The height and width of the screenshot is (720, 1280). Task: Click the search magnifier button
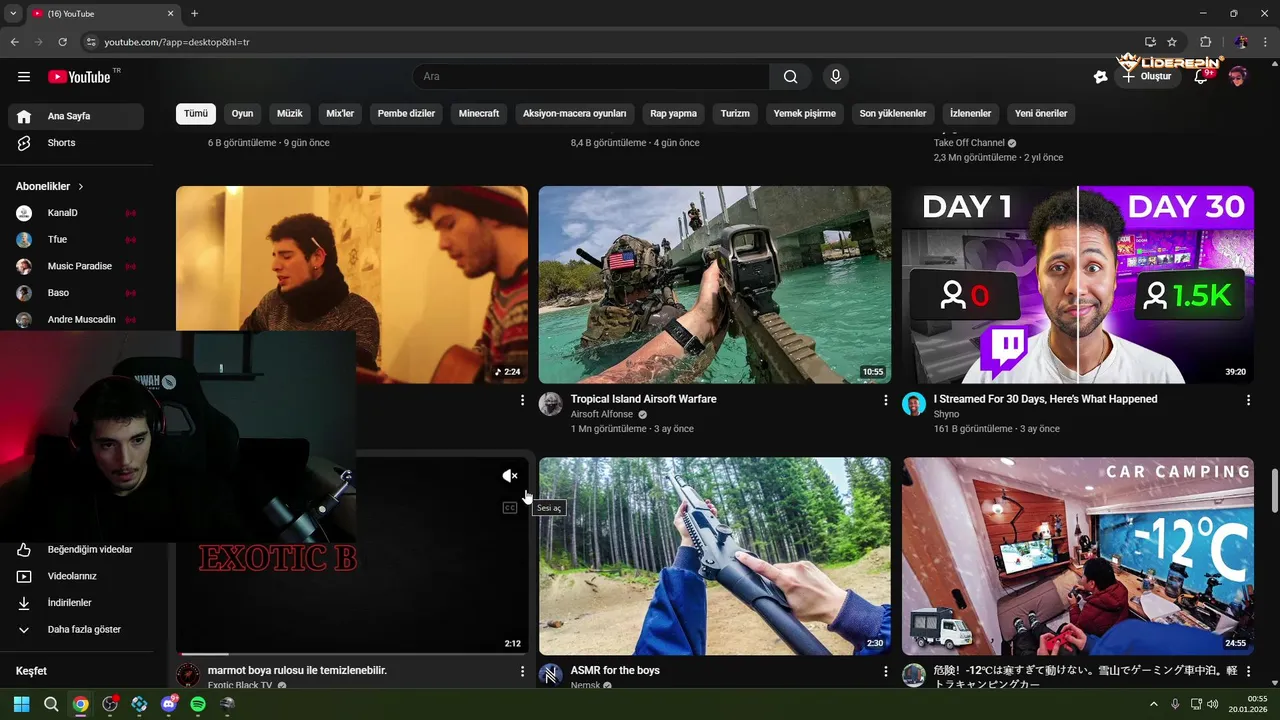click(791, 77)
